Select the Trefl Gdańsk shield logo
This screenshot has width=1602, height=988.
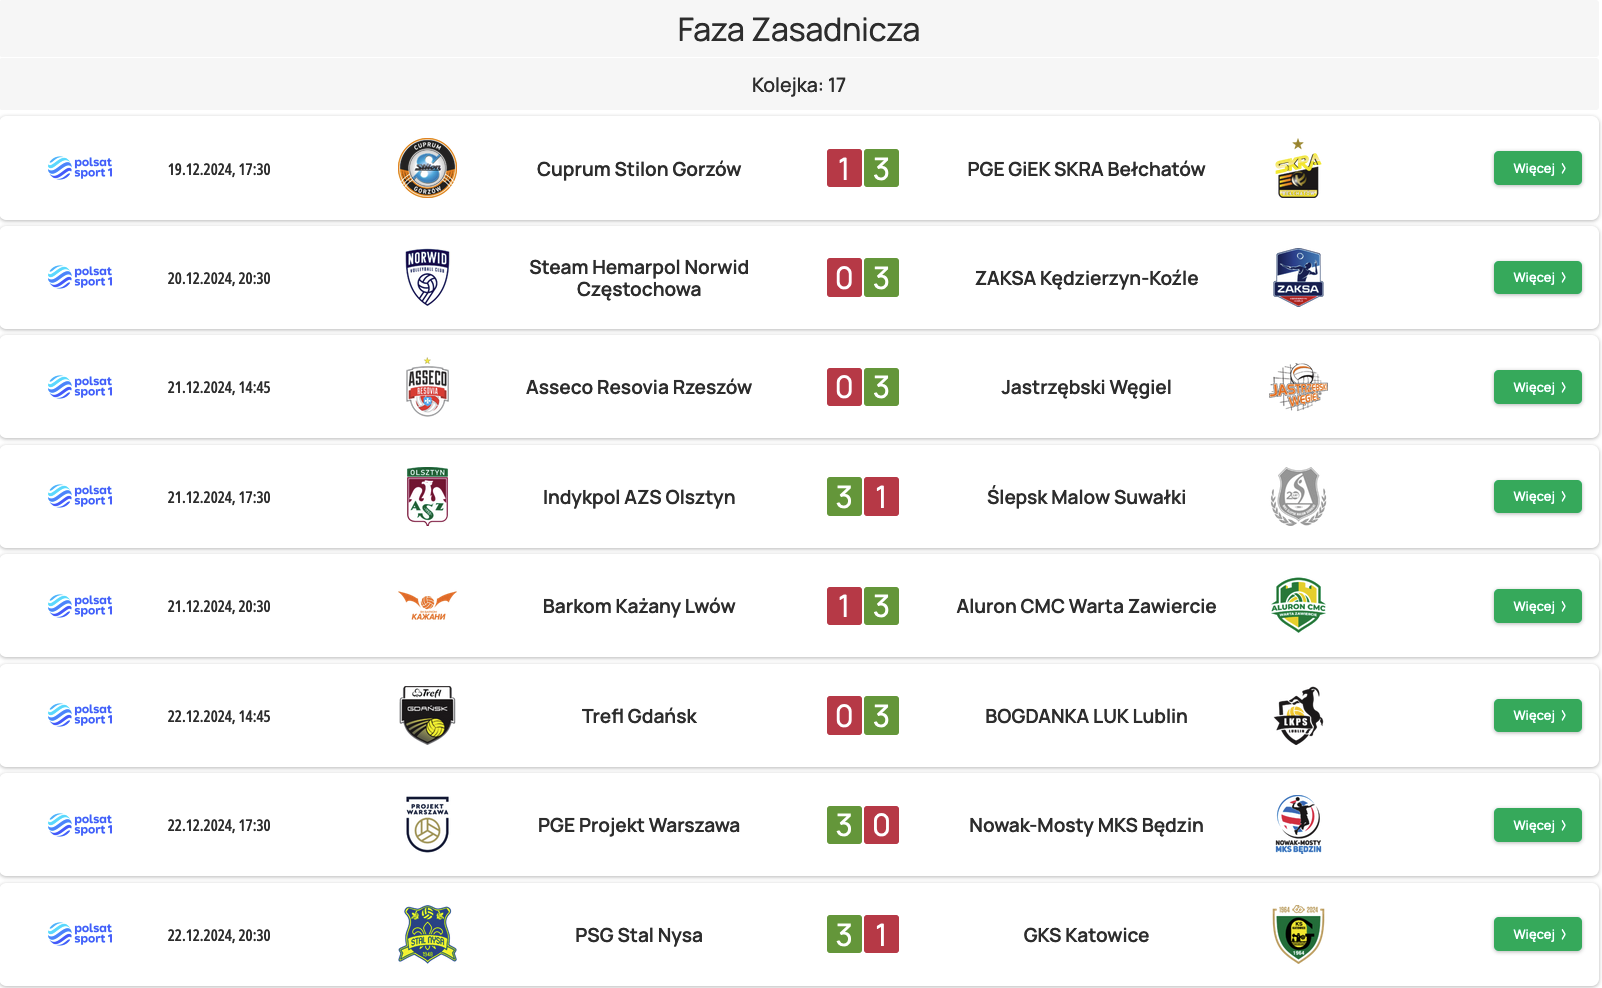coord(427,716)
